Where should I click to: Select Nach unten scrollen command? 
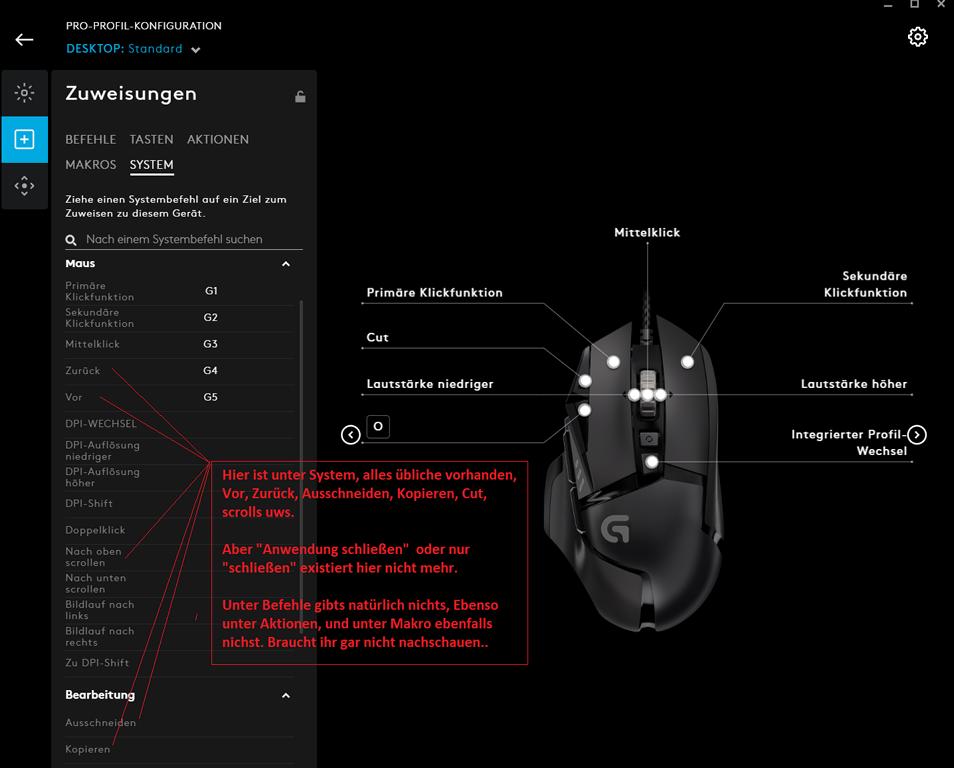[96, 584]
